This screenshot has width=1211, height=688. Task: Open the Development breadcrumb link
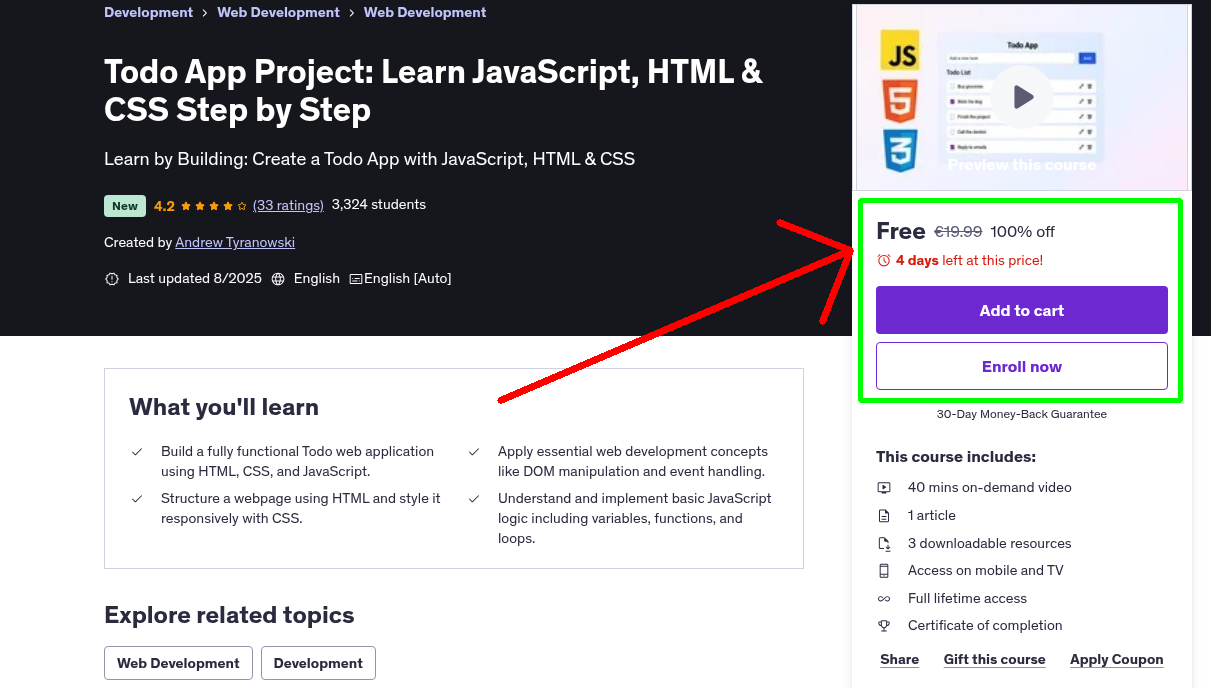point(149,13)
